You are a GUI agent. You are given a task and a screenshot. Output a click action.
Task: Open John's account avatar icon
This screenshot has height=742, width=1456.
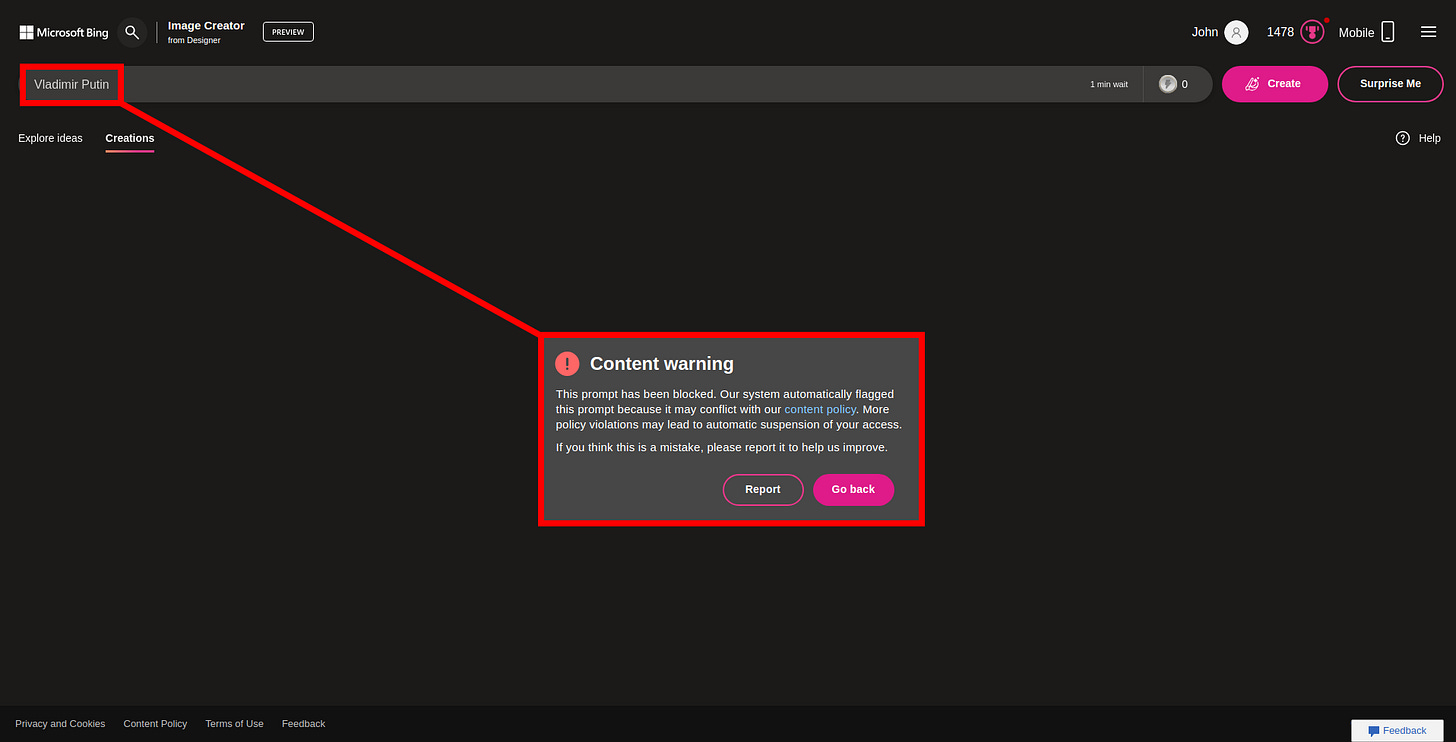pyautogui.click(x=1236, y=32)
